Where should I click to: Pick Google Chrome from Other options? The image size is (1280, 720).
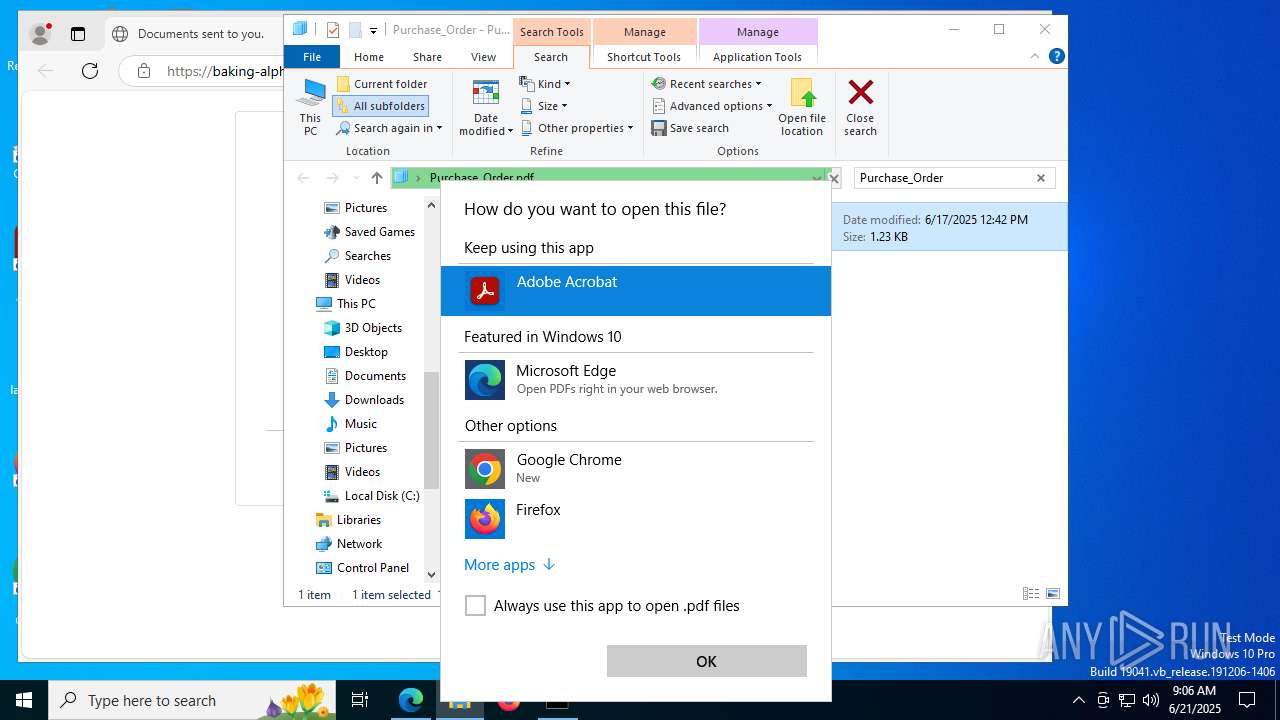click(636, 469)
